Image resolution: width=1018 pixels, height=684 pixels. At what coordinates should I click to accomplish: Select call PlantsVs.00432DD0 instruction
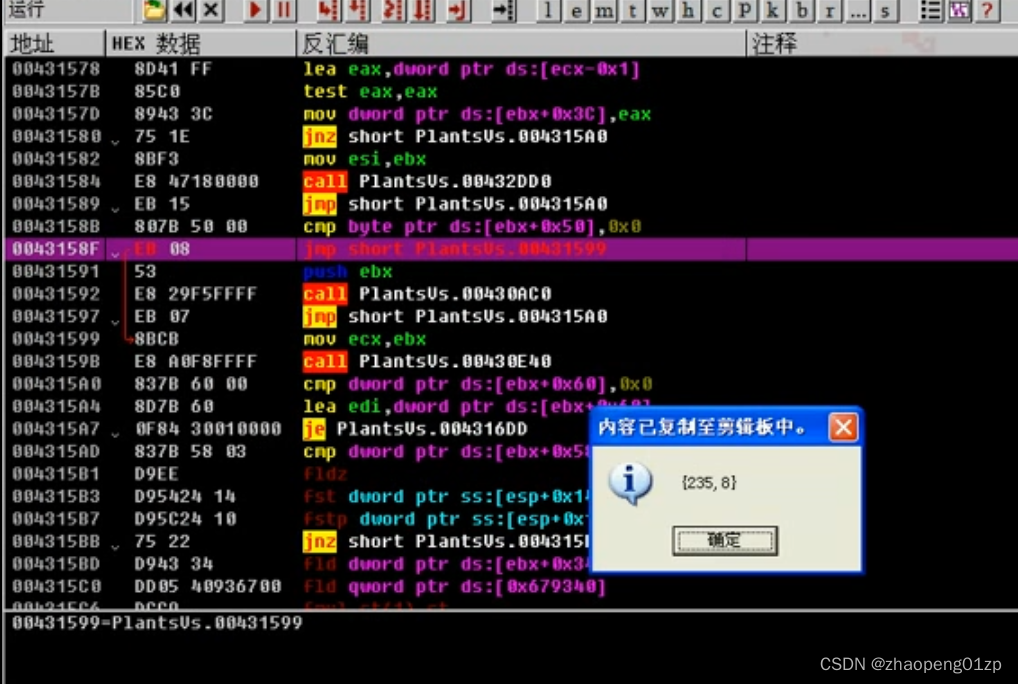427,181
